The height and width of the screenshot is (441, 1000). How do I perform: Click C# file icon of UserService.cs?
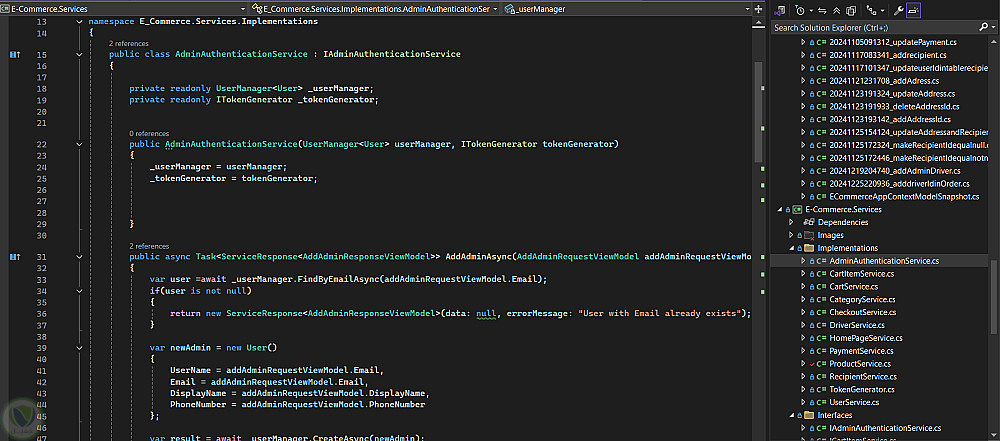[x=821, y=402]
